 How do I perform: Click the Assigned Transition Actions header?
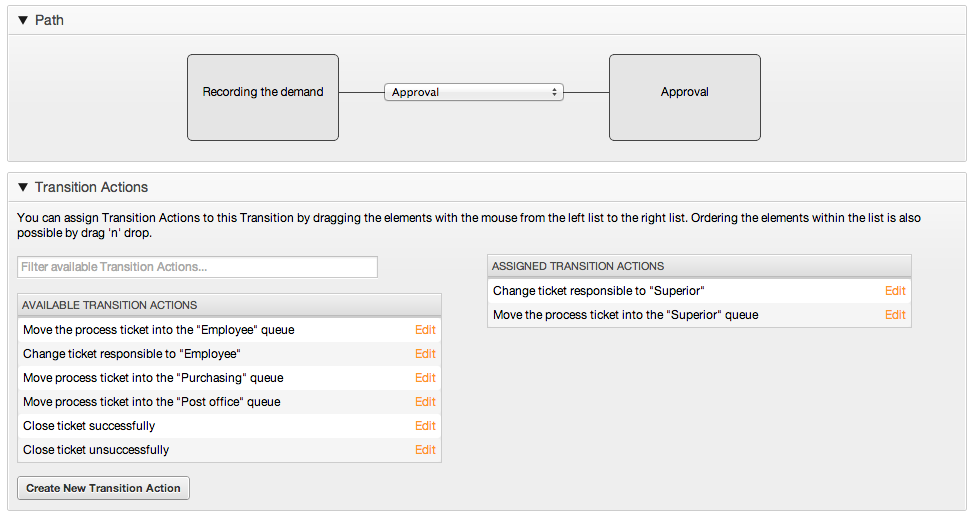(699, 266)
